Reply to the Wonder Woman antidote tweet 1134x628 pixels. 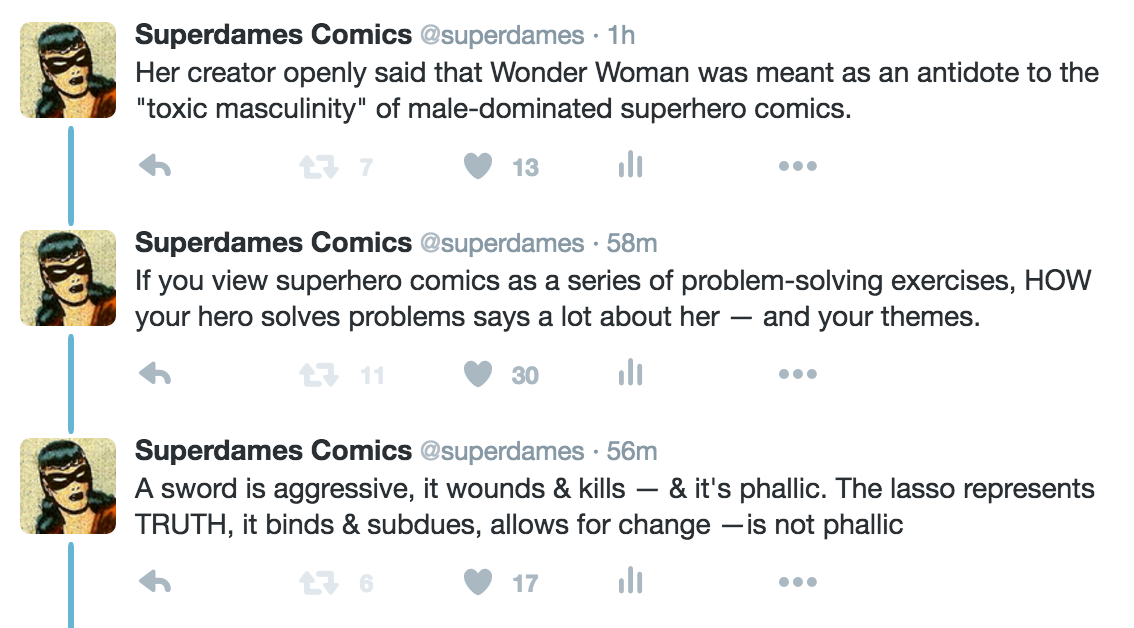tap(155, 167)
